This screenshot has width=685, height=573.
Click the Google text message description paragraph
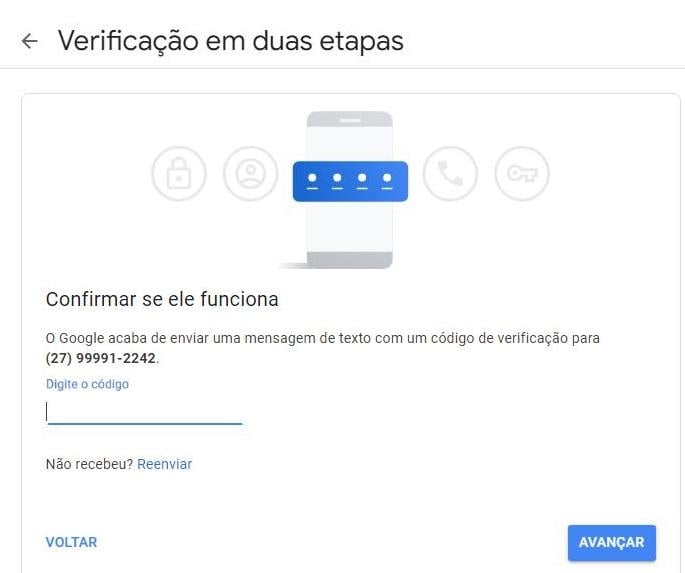tap(322, 348)
